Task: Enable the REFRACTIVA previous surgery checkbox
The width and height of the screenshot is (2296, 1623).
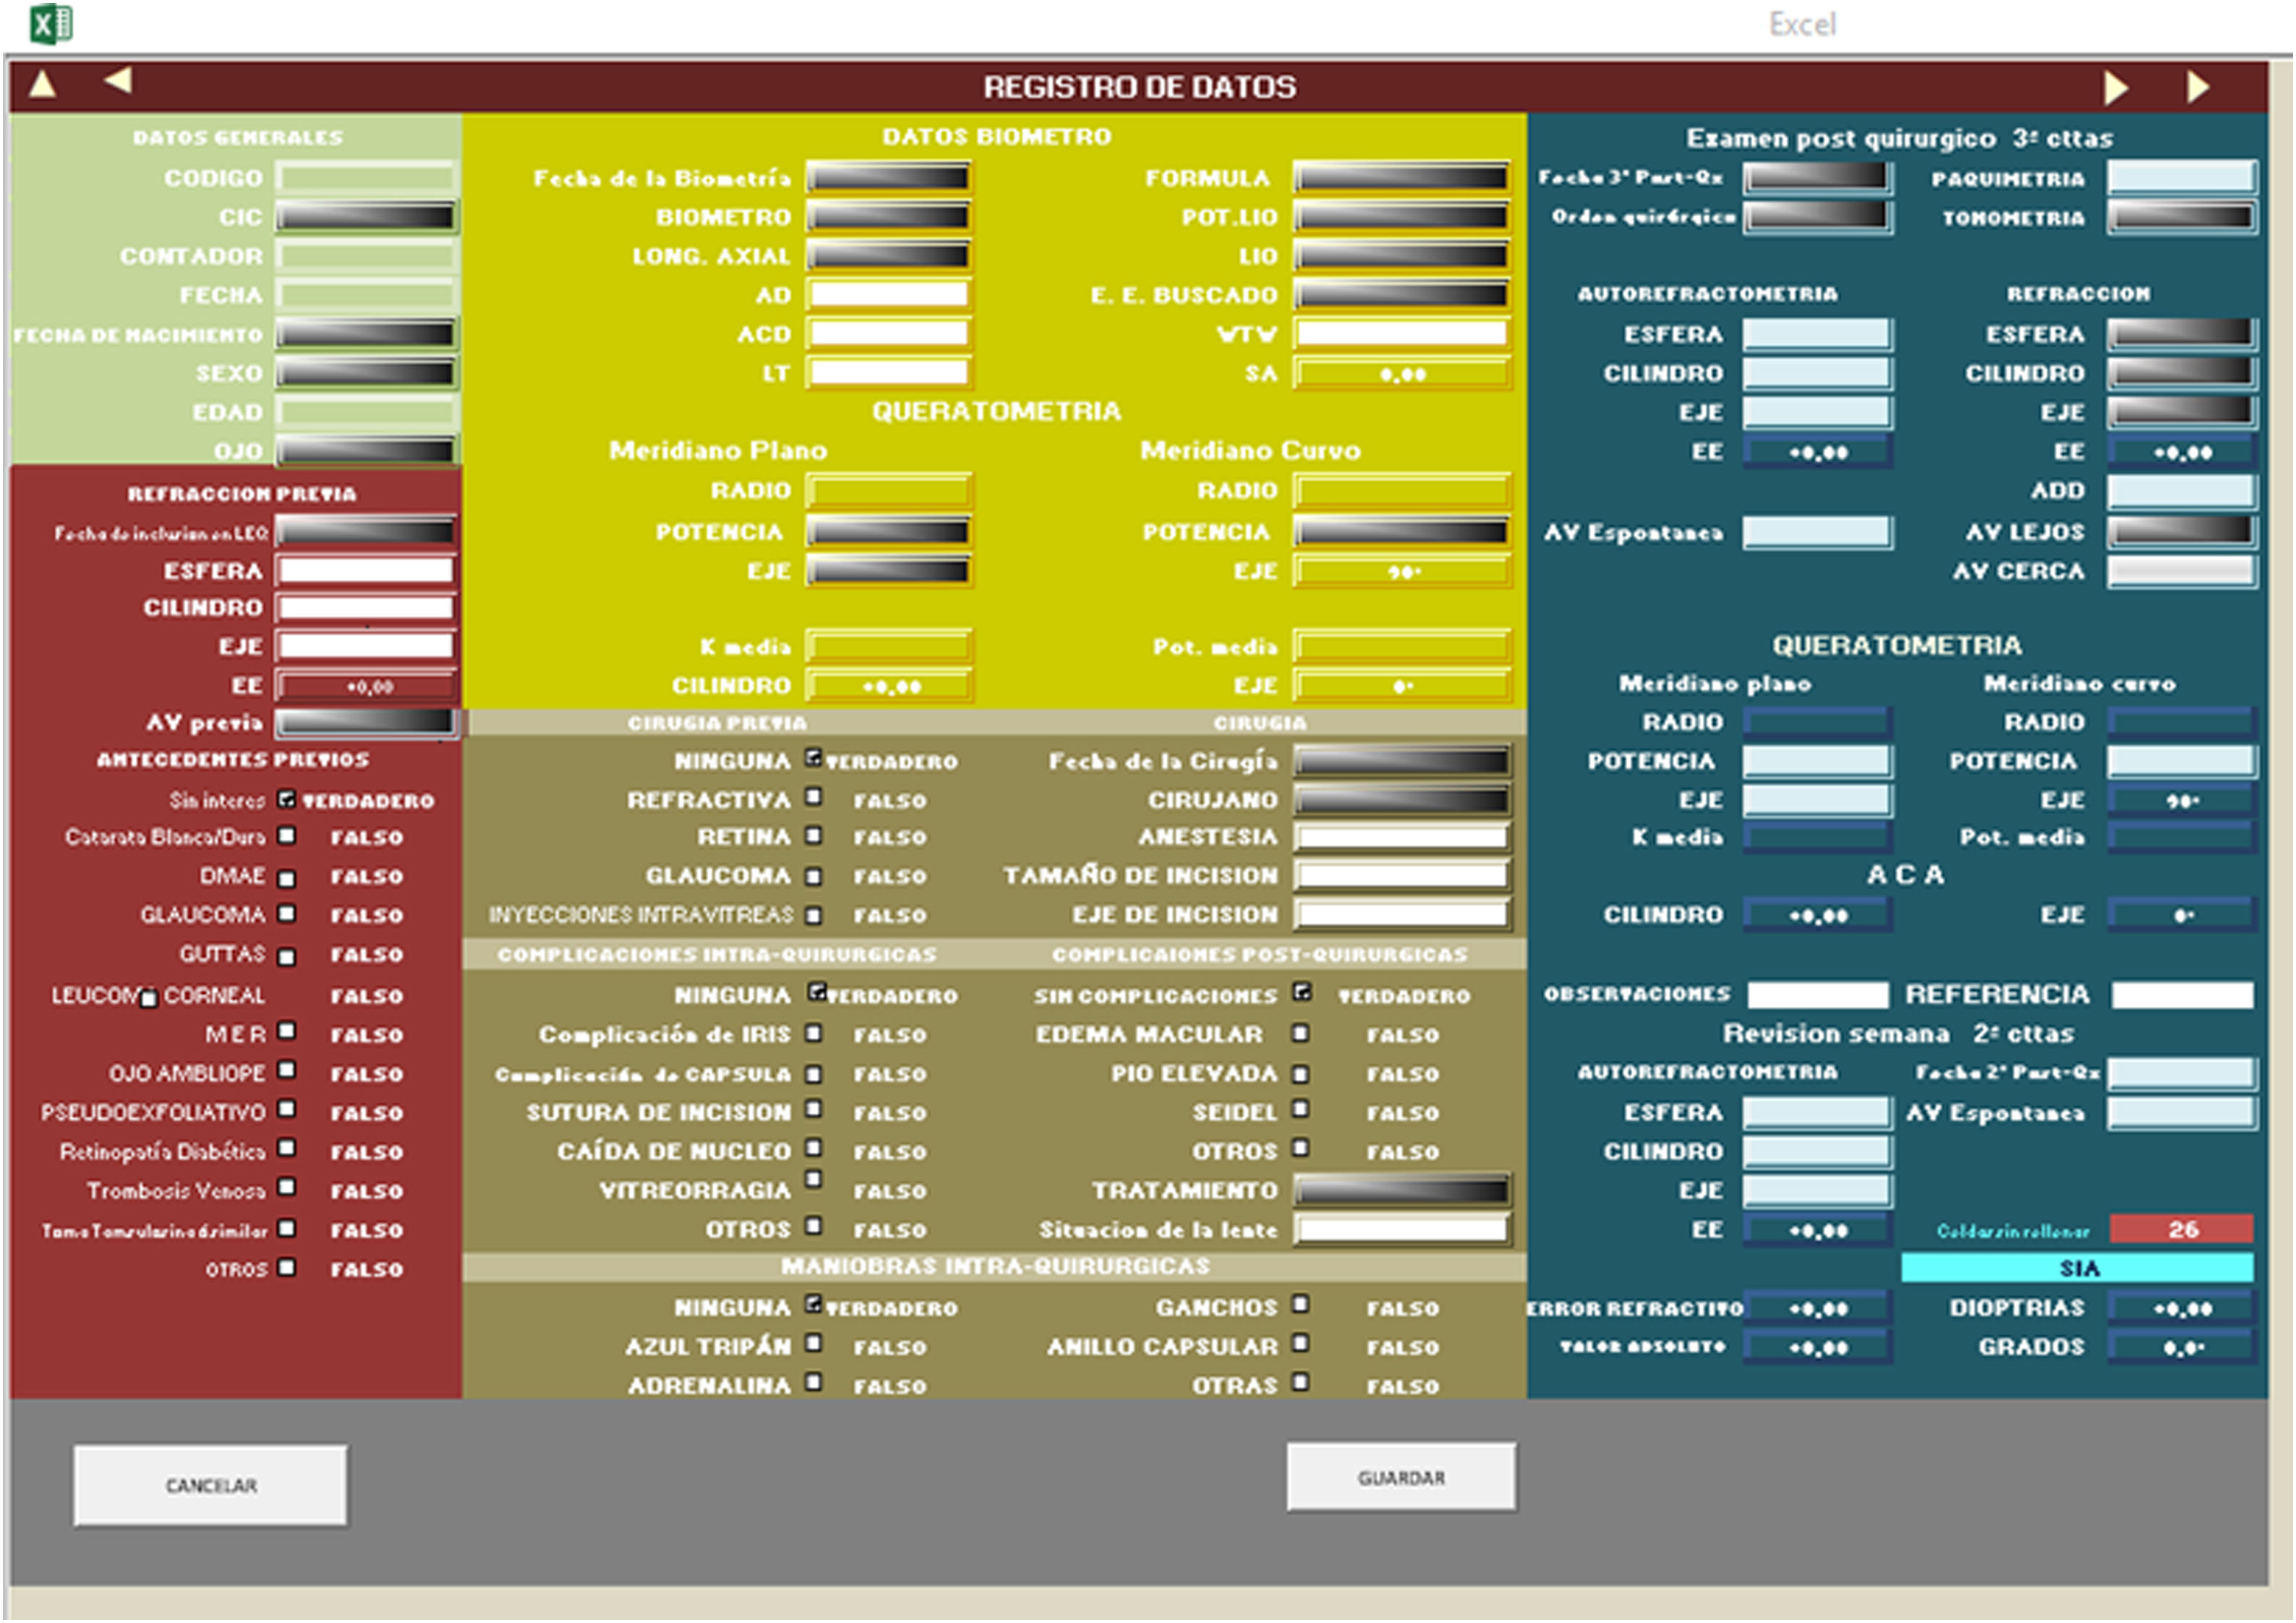Action: [x=814, y=797]
